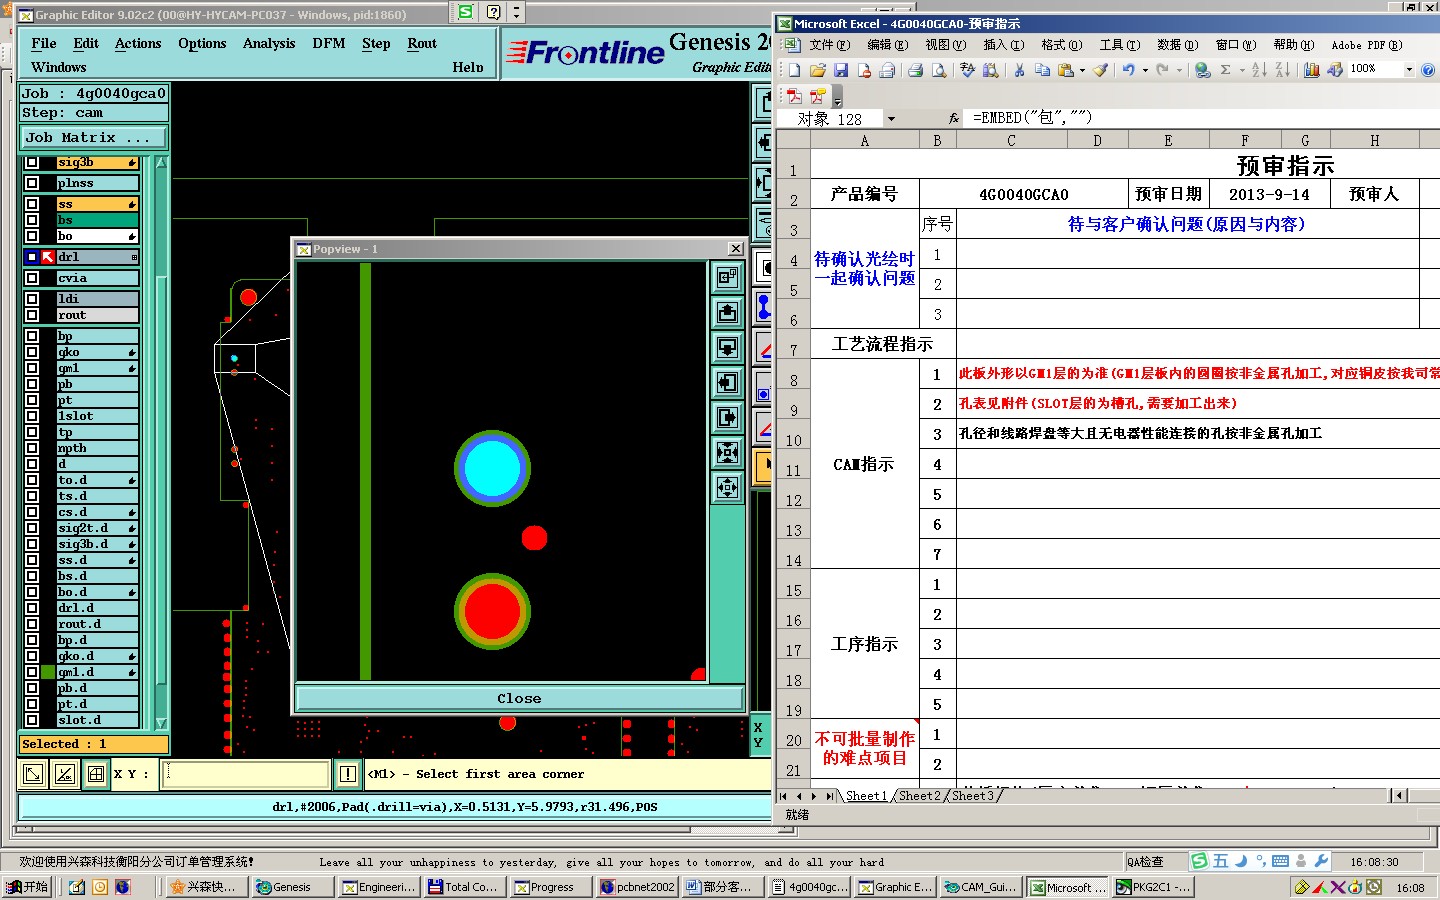Toggle the cvia layer checkbox
This screenshot has width=1440, height=900.
pos(32,278)
